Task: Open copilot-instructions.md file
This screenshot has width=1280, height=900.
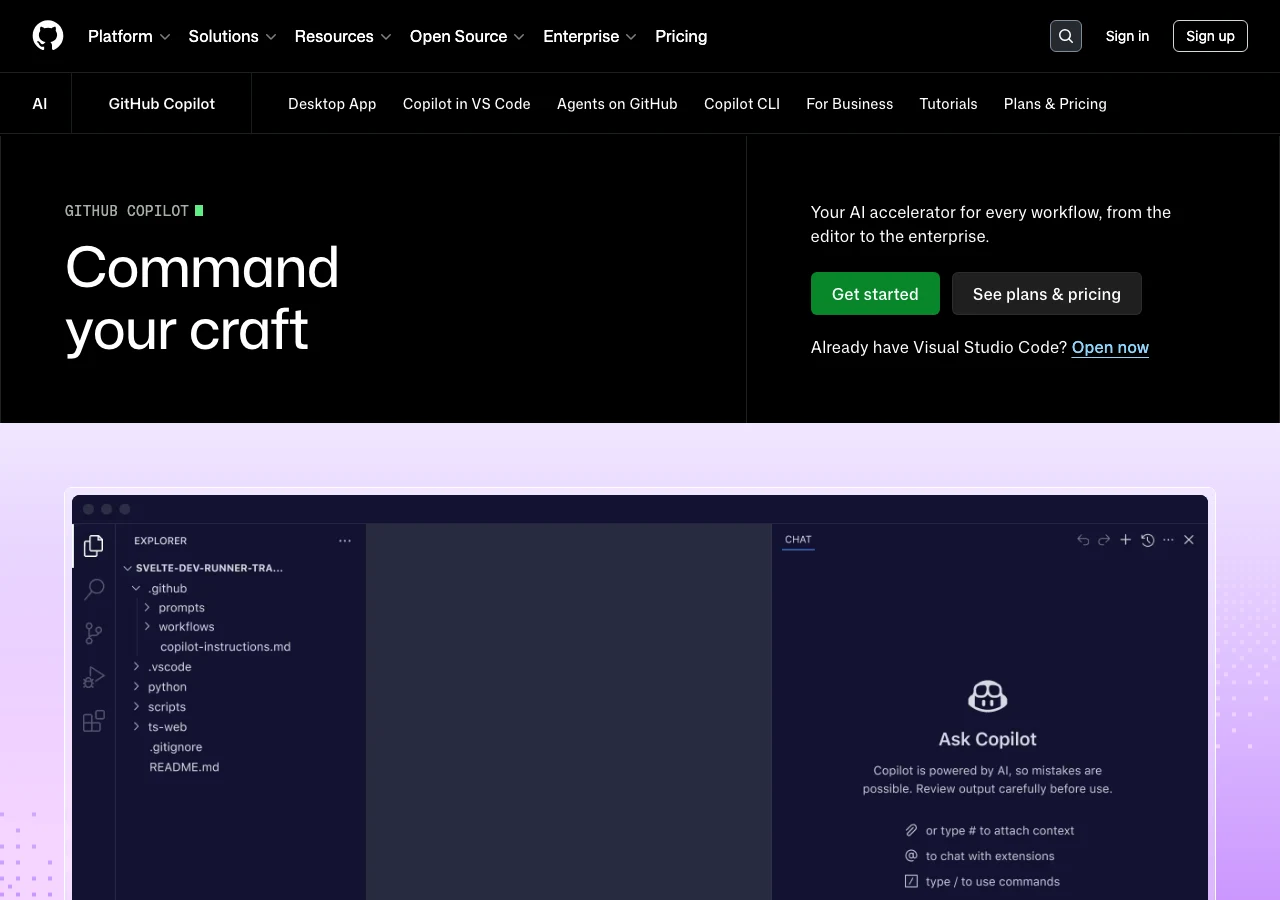Action: pyautogui.click(x=225, y=647)
